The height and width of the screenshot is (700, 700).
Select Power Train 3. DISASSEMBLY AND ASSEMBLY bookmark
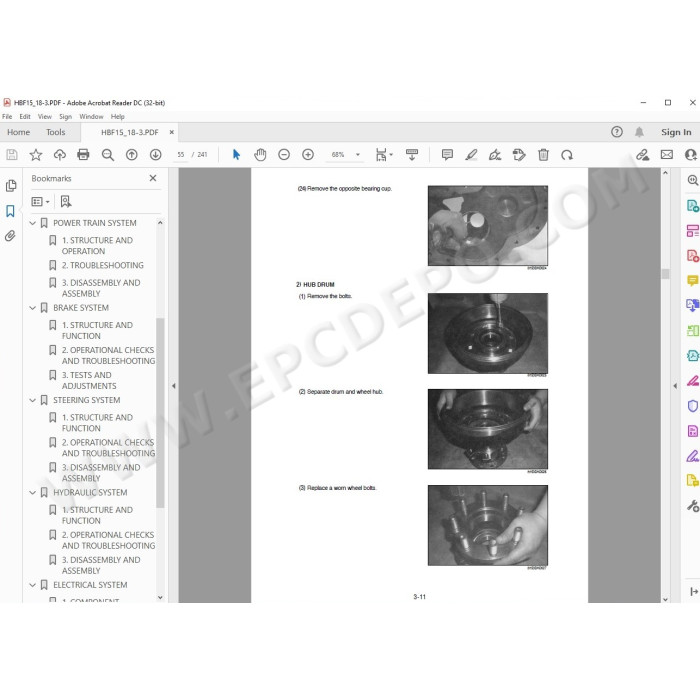pos(101,288)
